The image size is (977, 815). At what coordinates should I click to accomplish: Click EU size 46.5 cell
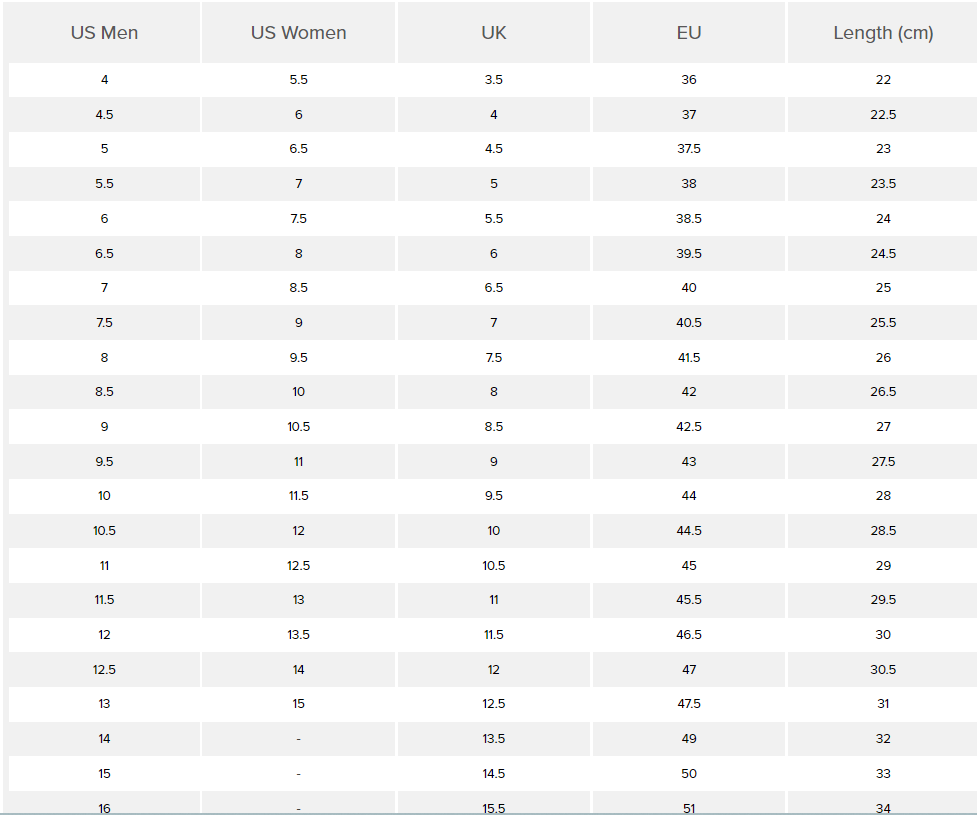click(x=689, y=635)
